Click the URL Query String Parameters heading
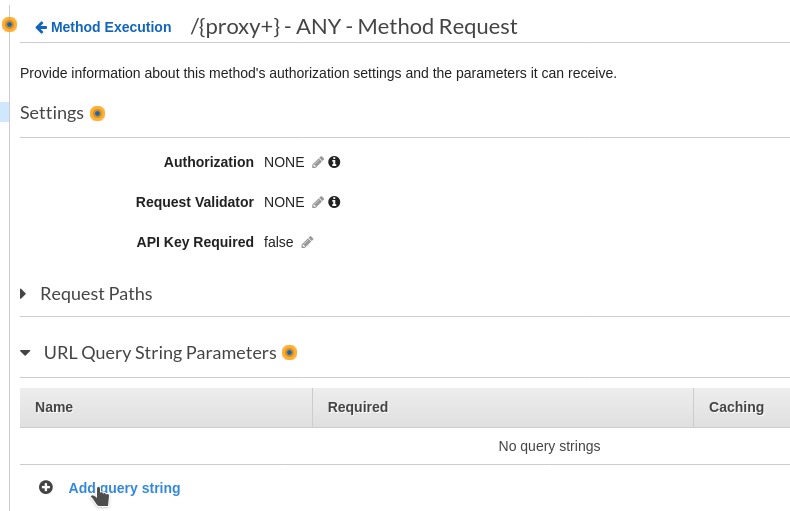 coord(160,353)
